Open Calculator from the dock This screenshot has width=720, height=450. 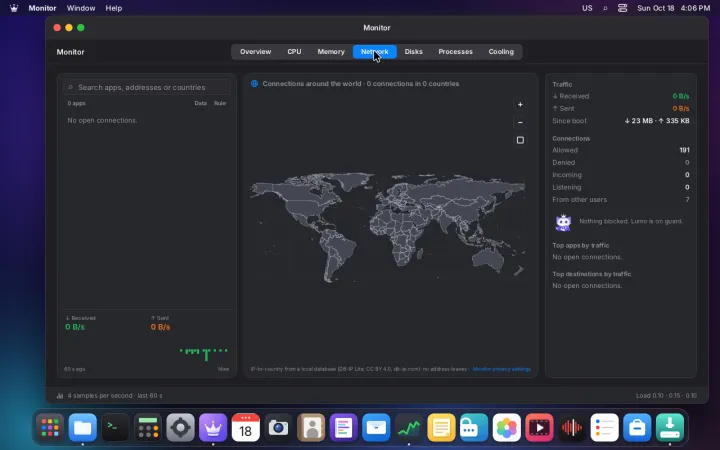tap(148, 428)
